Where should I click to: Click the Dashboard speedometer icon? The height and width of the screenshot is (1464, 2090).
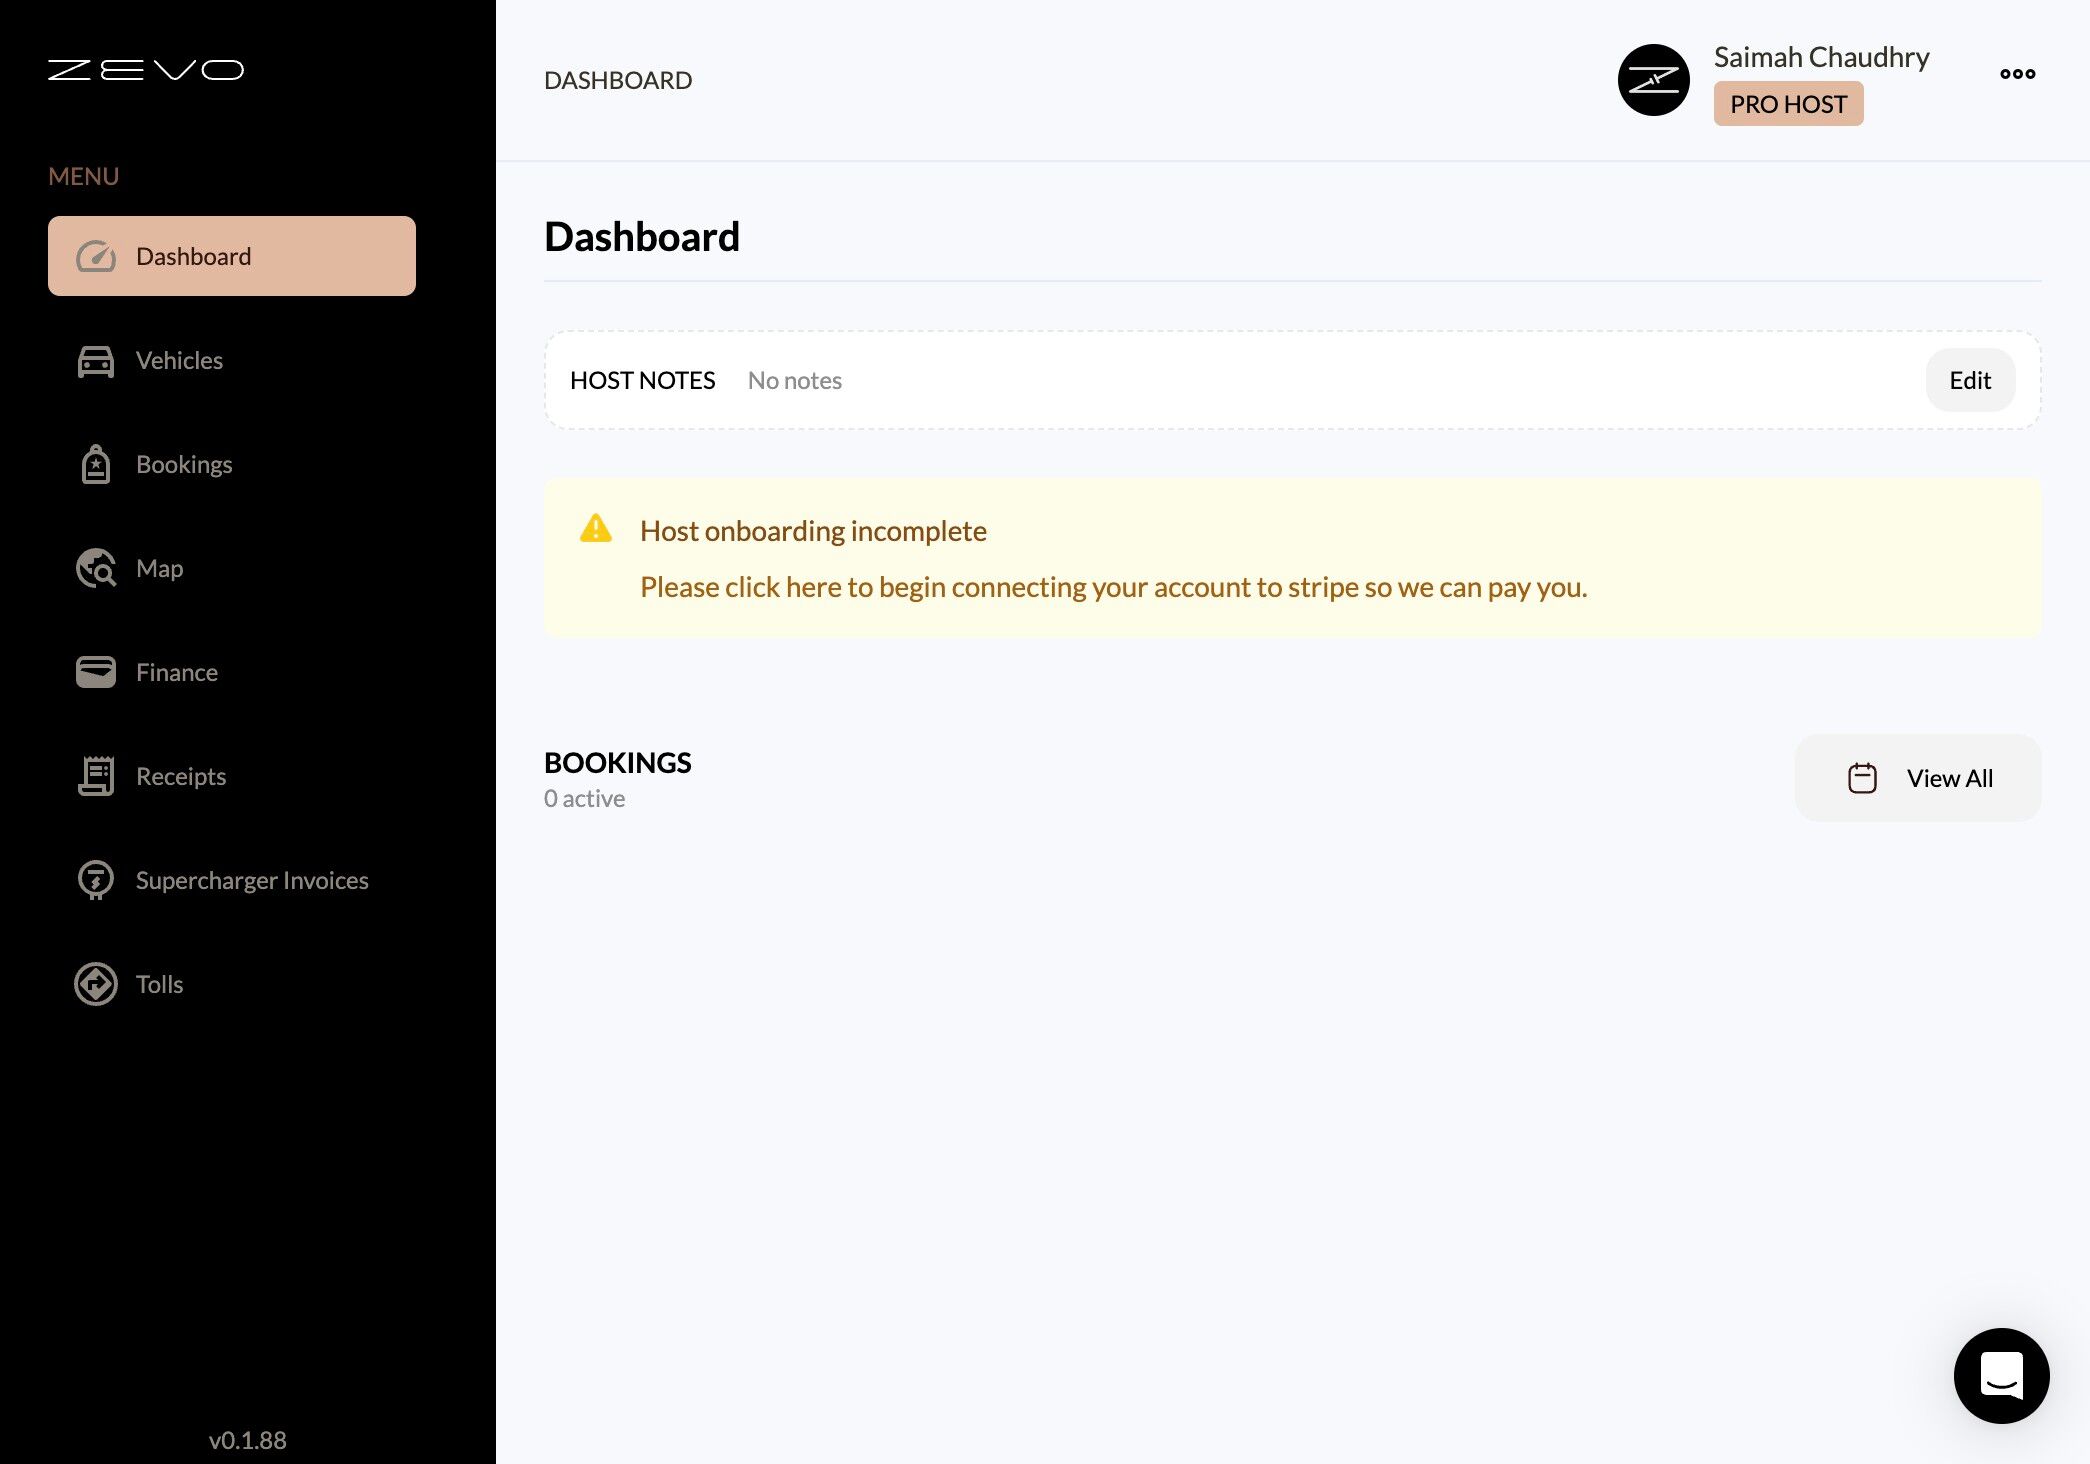point(96,257)
